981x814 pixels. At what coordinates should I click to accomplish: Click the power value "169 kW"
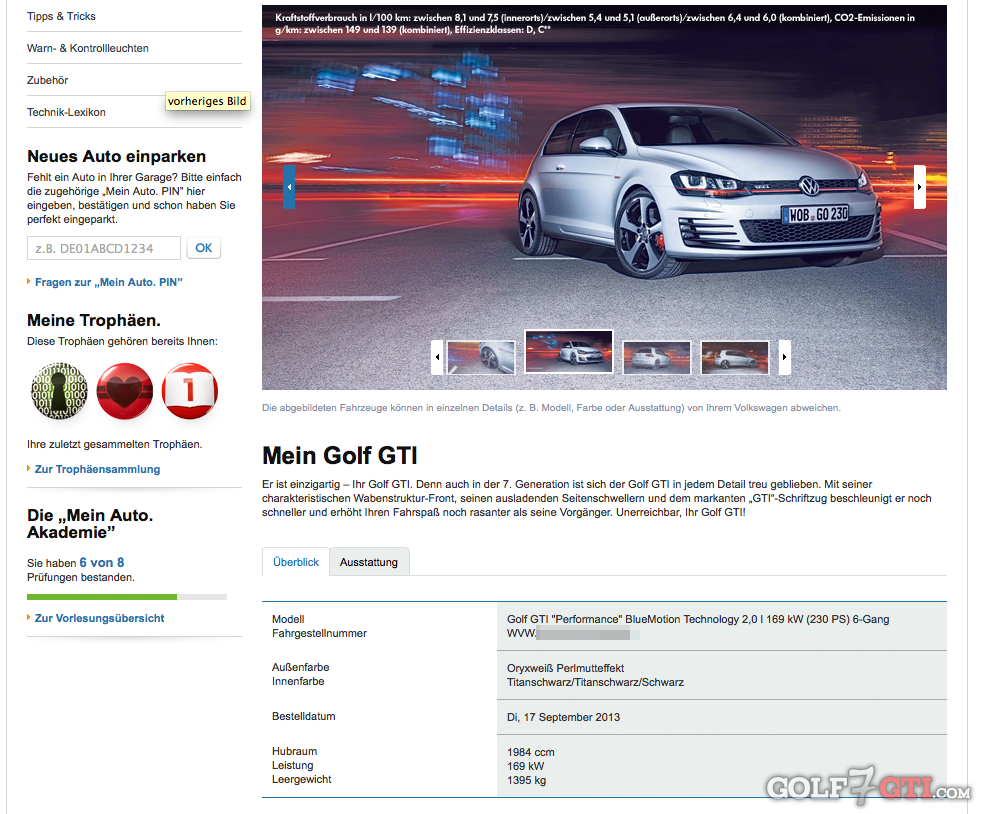pos(526,766)
